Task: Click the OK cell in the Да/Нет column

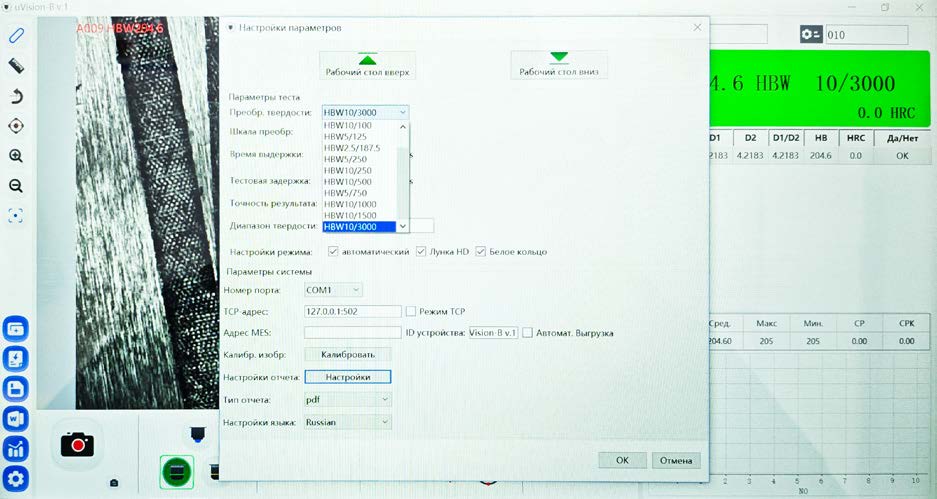Action: coord(902,155)
